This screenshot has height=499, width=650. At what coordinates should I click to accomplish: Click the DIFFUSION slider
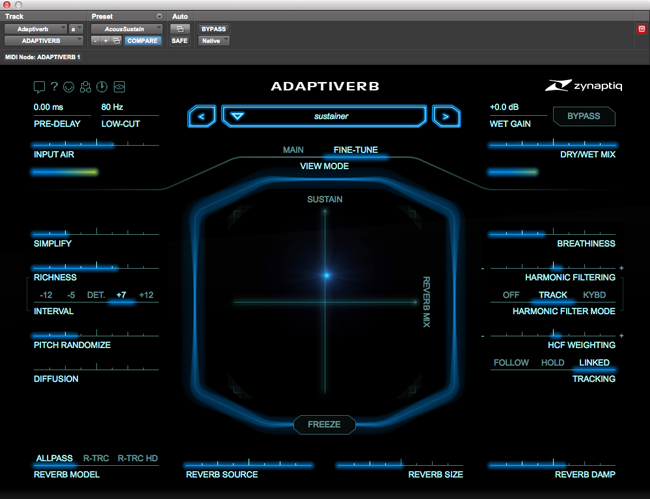click(x=96, y=368)
